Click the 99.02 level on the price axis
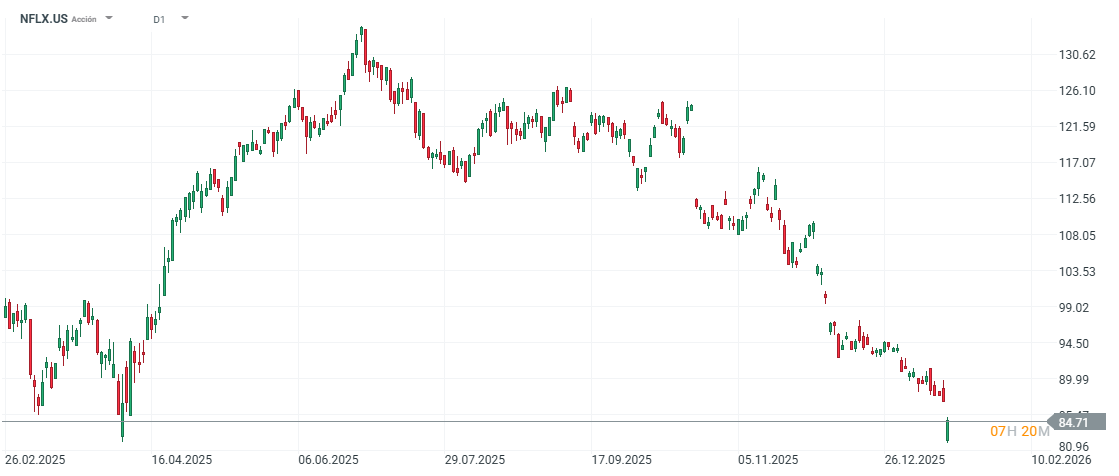The width and height of the screenshot is (1119, 476). (x=1077, y=308)
